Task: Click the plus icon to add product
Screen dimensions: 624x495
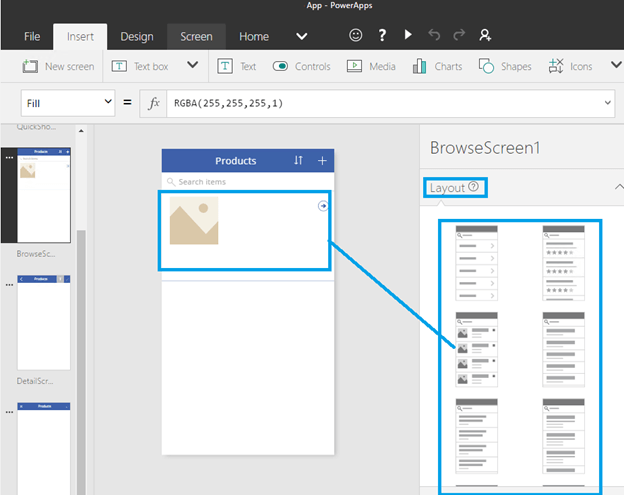Action: tap(322, 161)
